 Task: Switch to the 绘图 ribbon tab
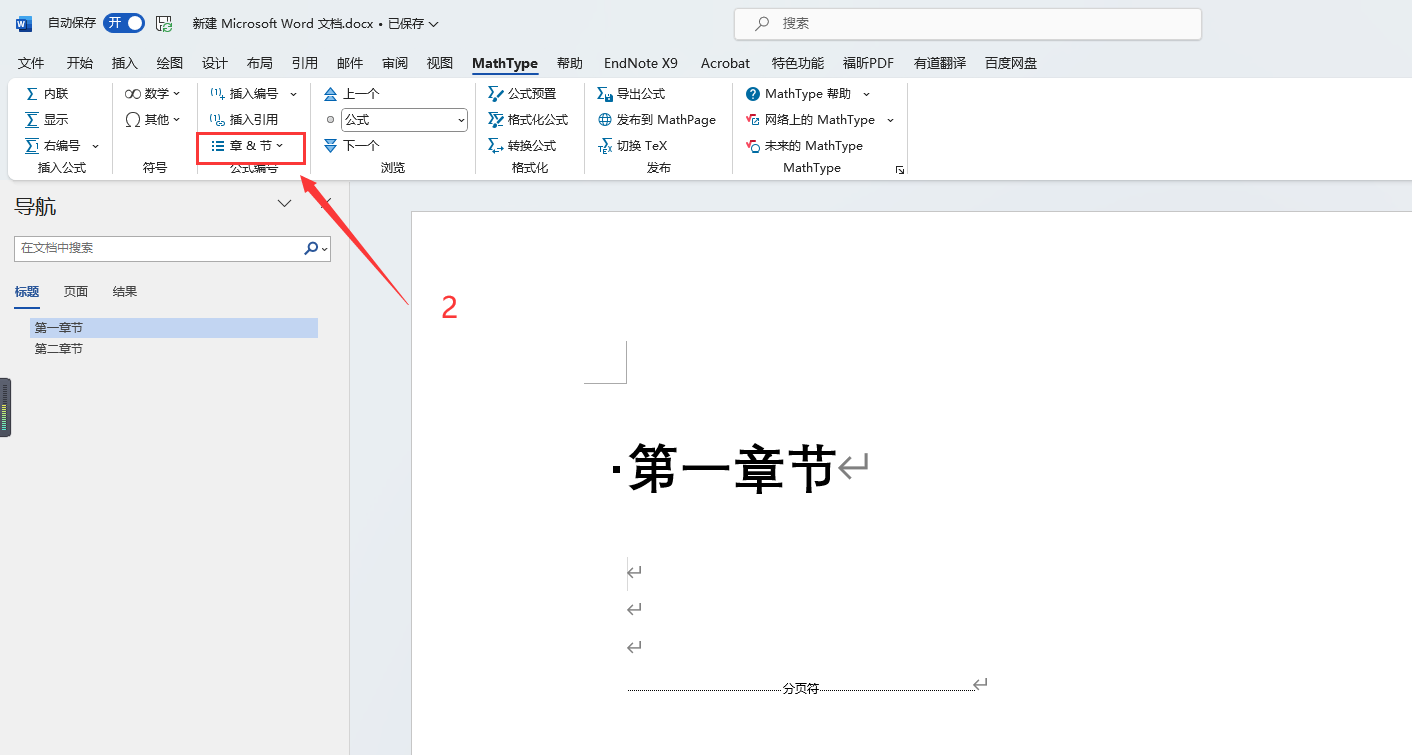(x=170, y=63)
